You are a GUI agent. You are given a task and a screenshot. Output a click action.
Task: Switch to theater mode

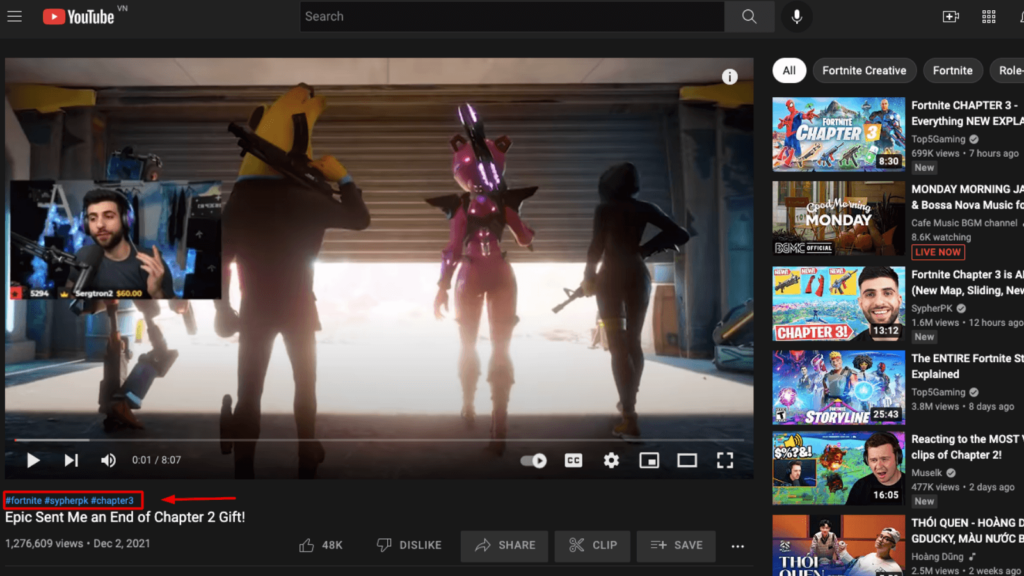tap(687, 460)
